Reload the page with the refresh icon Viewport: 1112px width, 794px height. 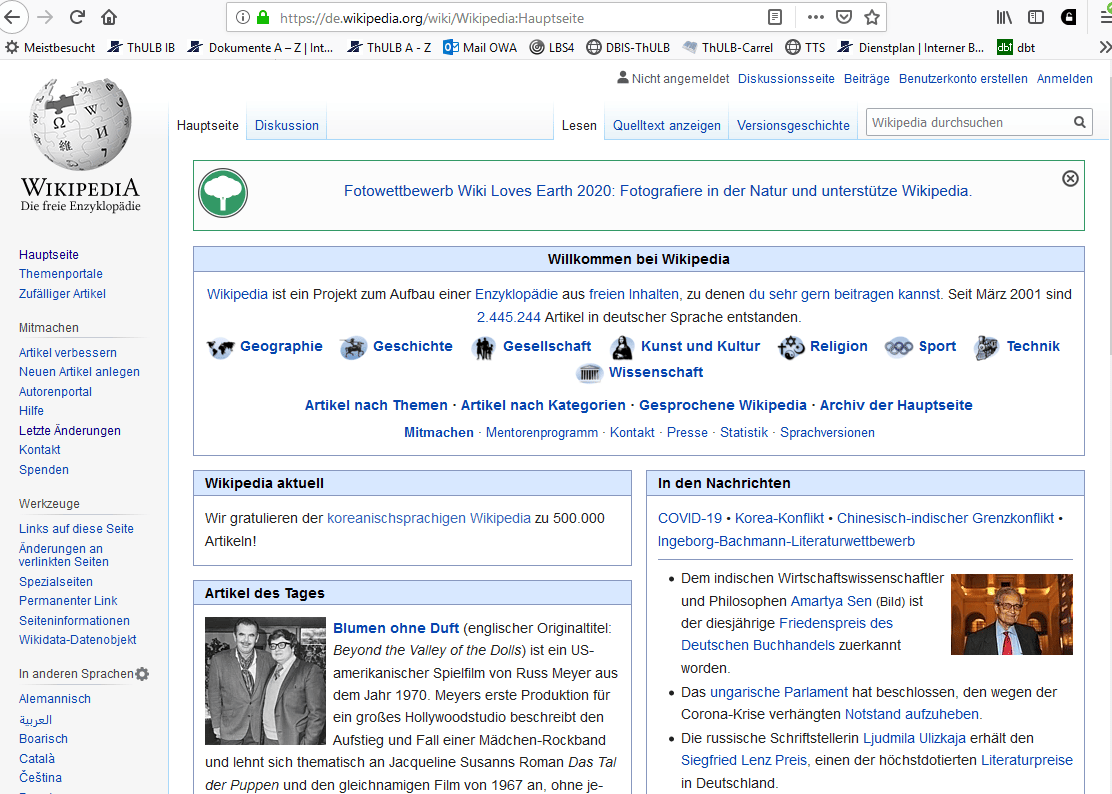pyautogui.click(x=77, y=17)
